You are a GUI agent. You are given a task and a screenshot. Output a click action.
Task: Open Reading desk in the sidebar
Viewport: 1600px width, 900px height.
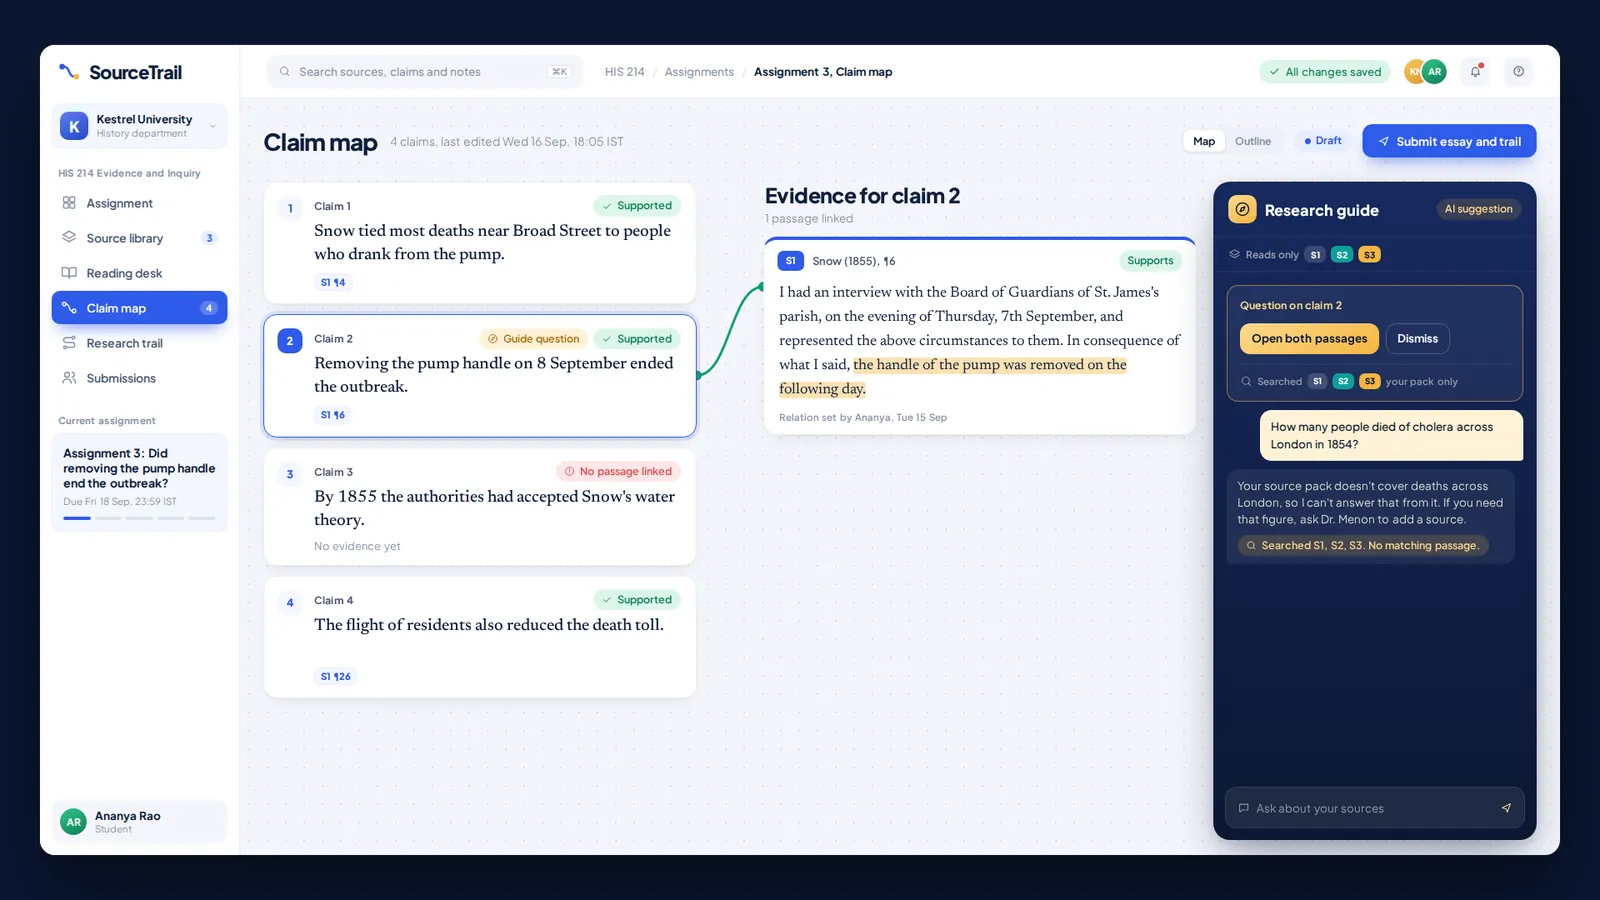(x=139, y=273)
